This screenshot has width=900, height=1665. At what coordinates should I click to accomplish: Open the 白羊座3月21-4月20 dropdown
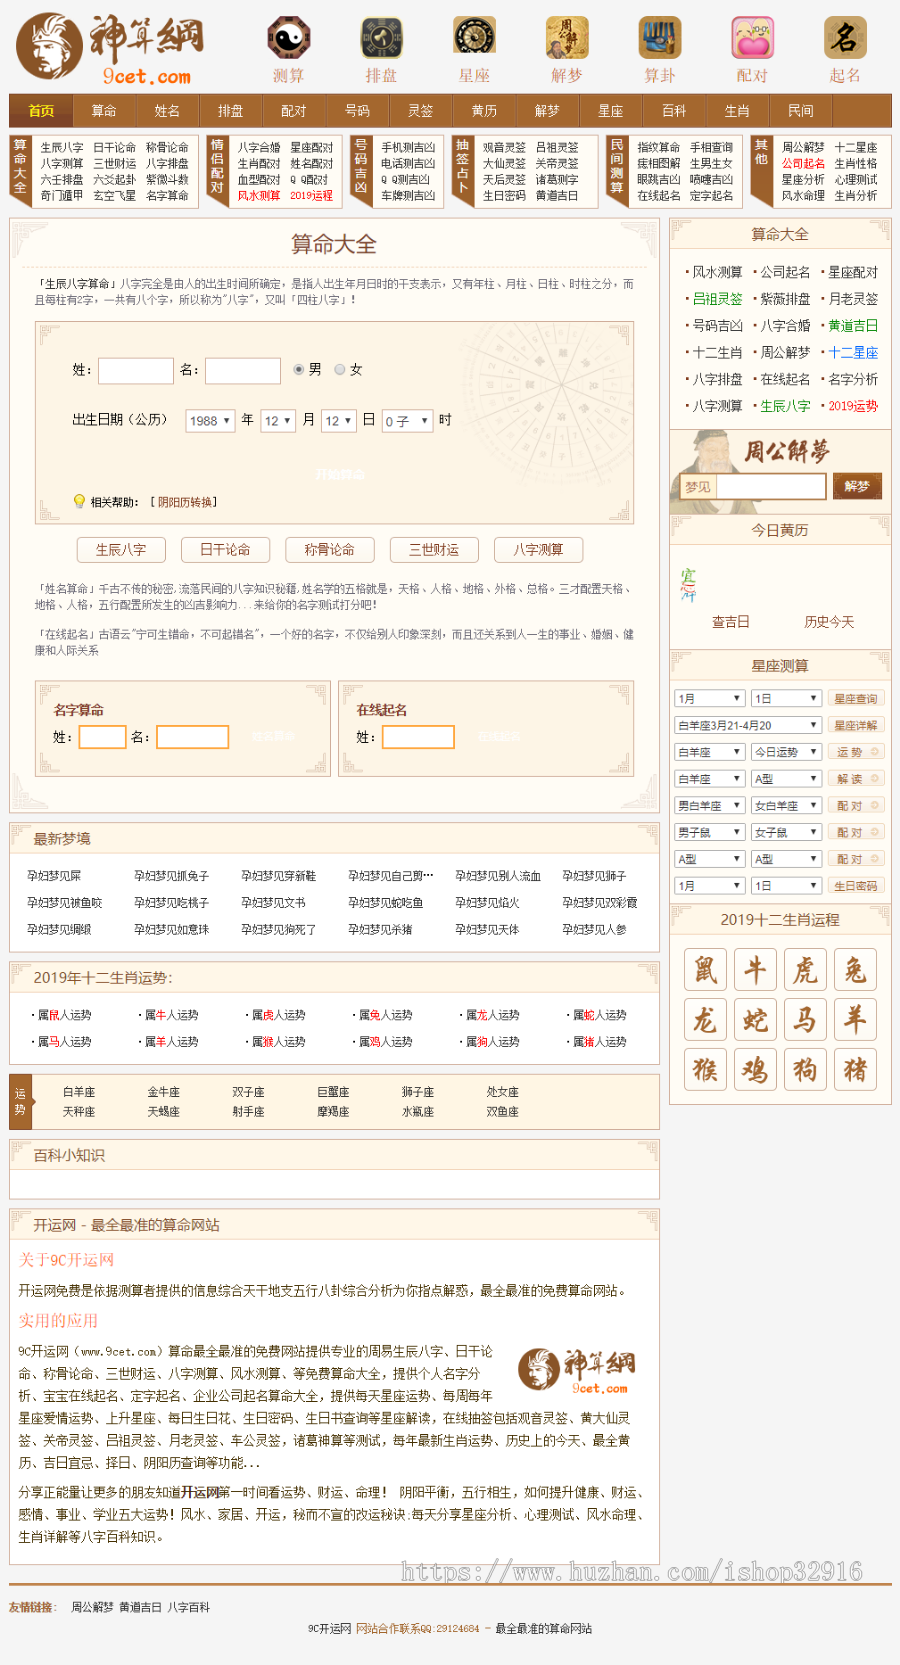tap(748, 725)
